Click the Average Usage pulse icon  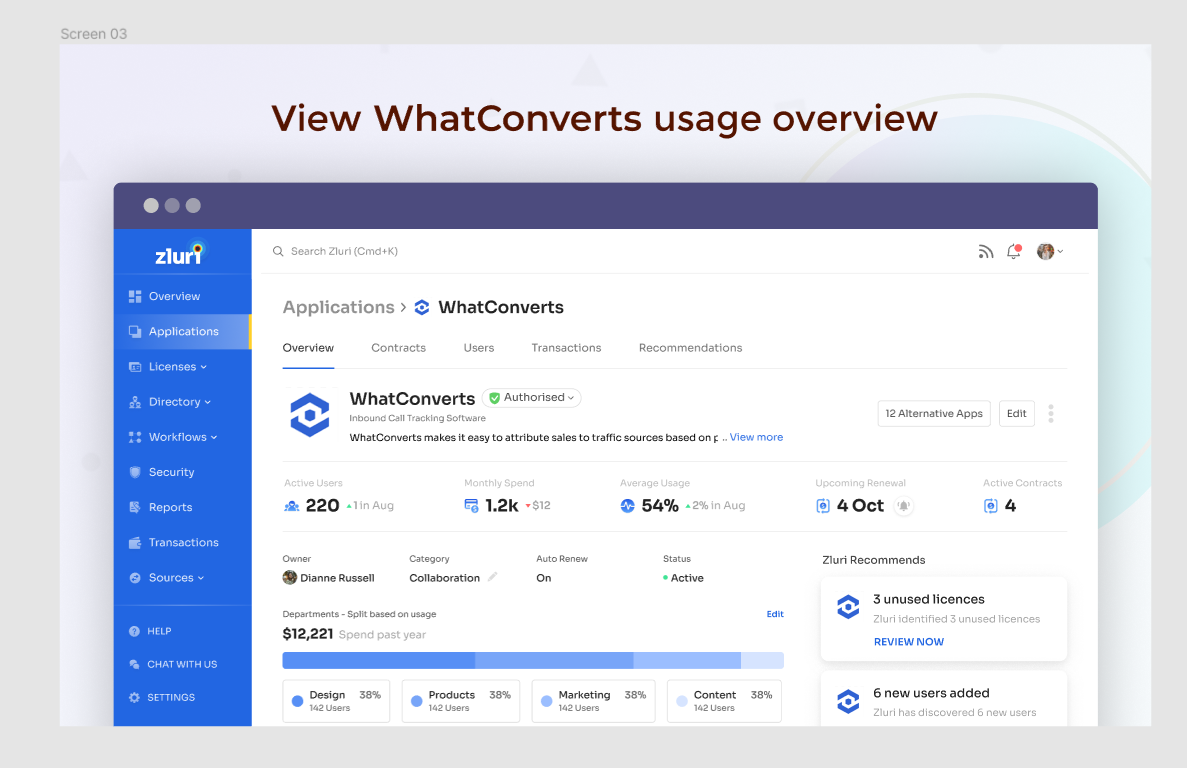tap(627, 505)
